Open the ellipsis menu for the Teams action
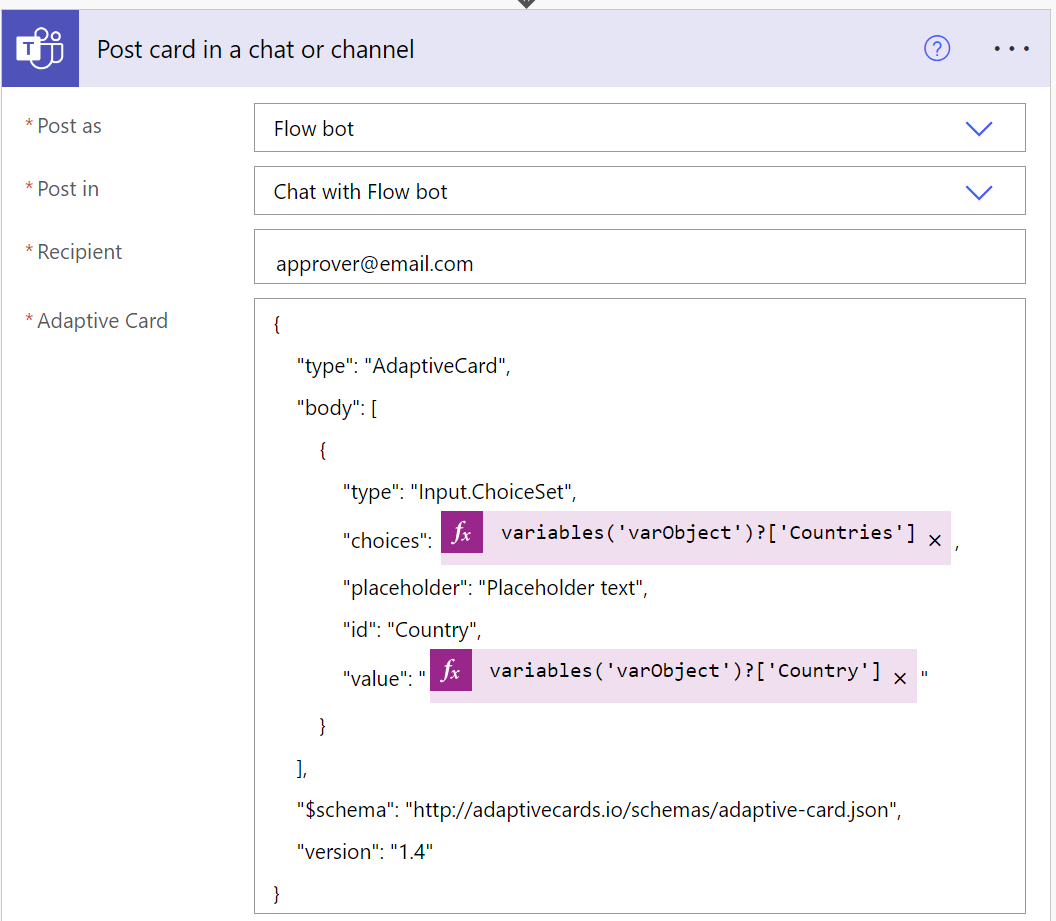The width and height of the screenshot is (1056, 921). tap(1011, 48)
